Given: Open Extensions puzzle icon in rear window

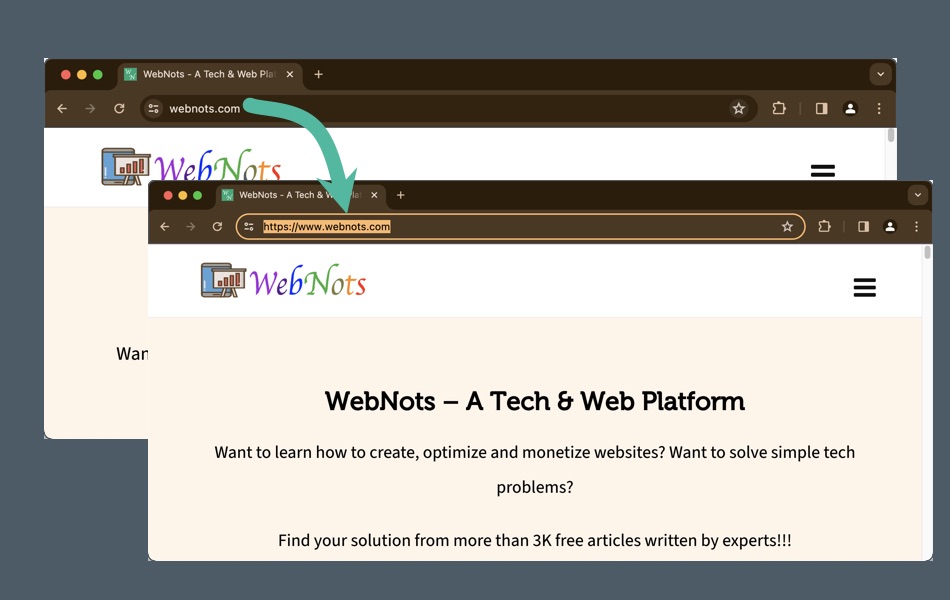Looking at the screenshot, I should 779,108.
